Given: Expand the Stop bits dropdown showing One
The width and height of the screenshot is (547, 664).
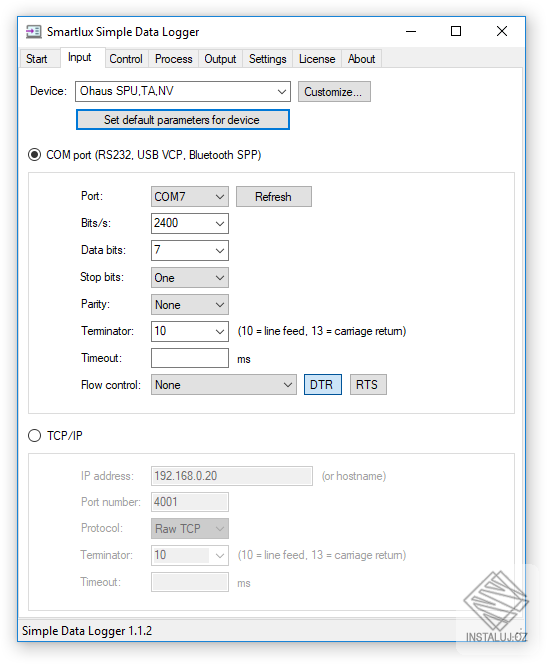Looking at the screenshot, I should point(190,277).
